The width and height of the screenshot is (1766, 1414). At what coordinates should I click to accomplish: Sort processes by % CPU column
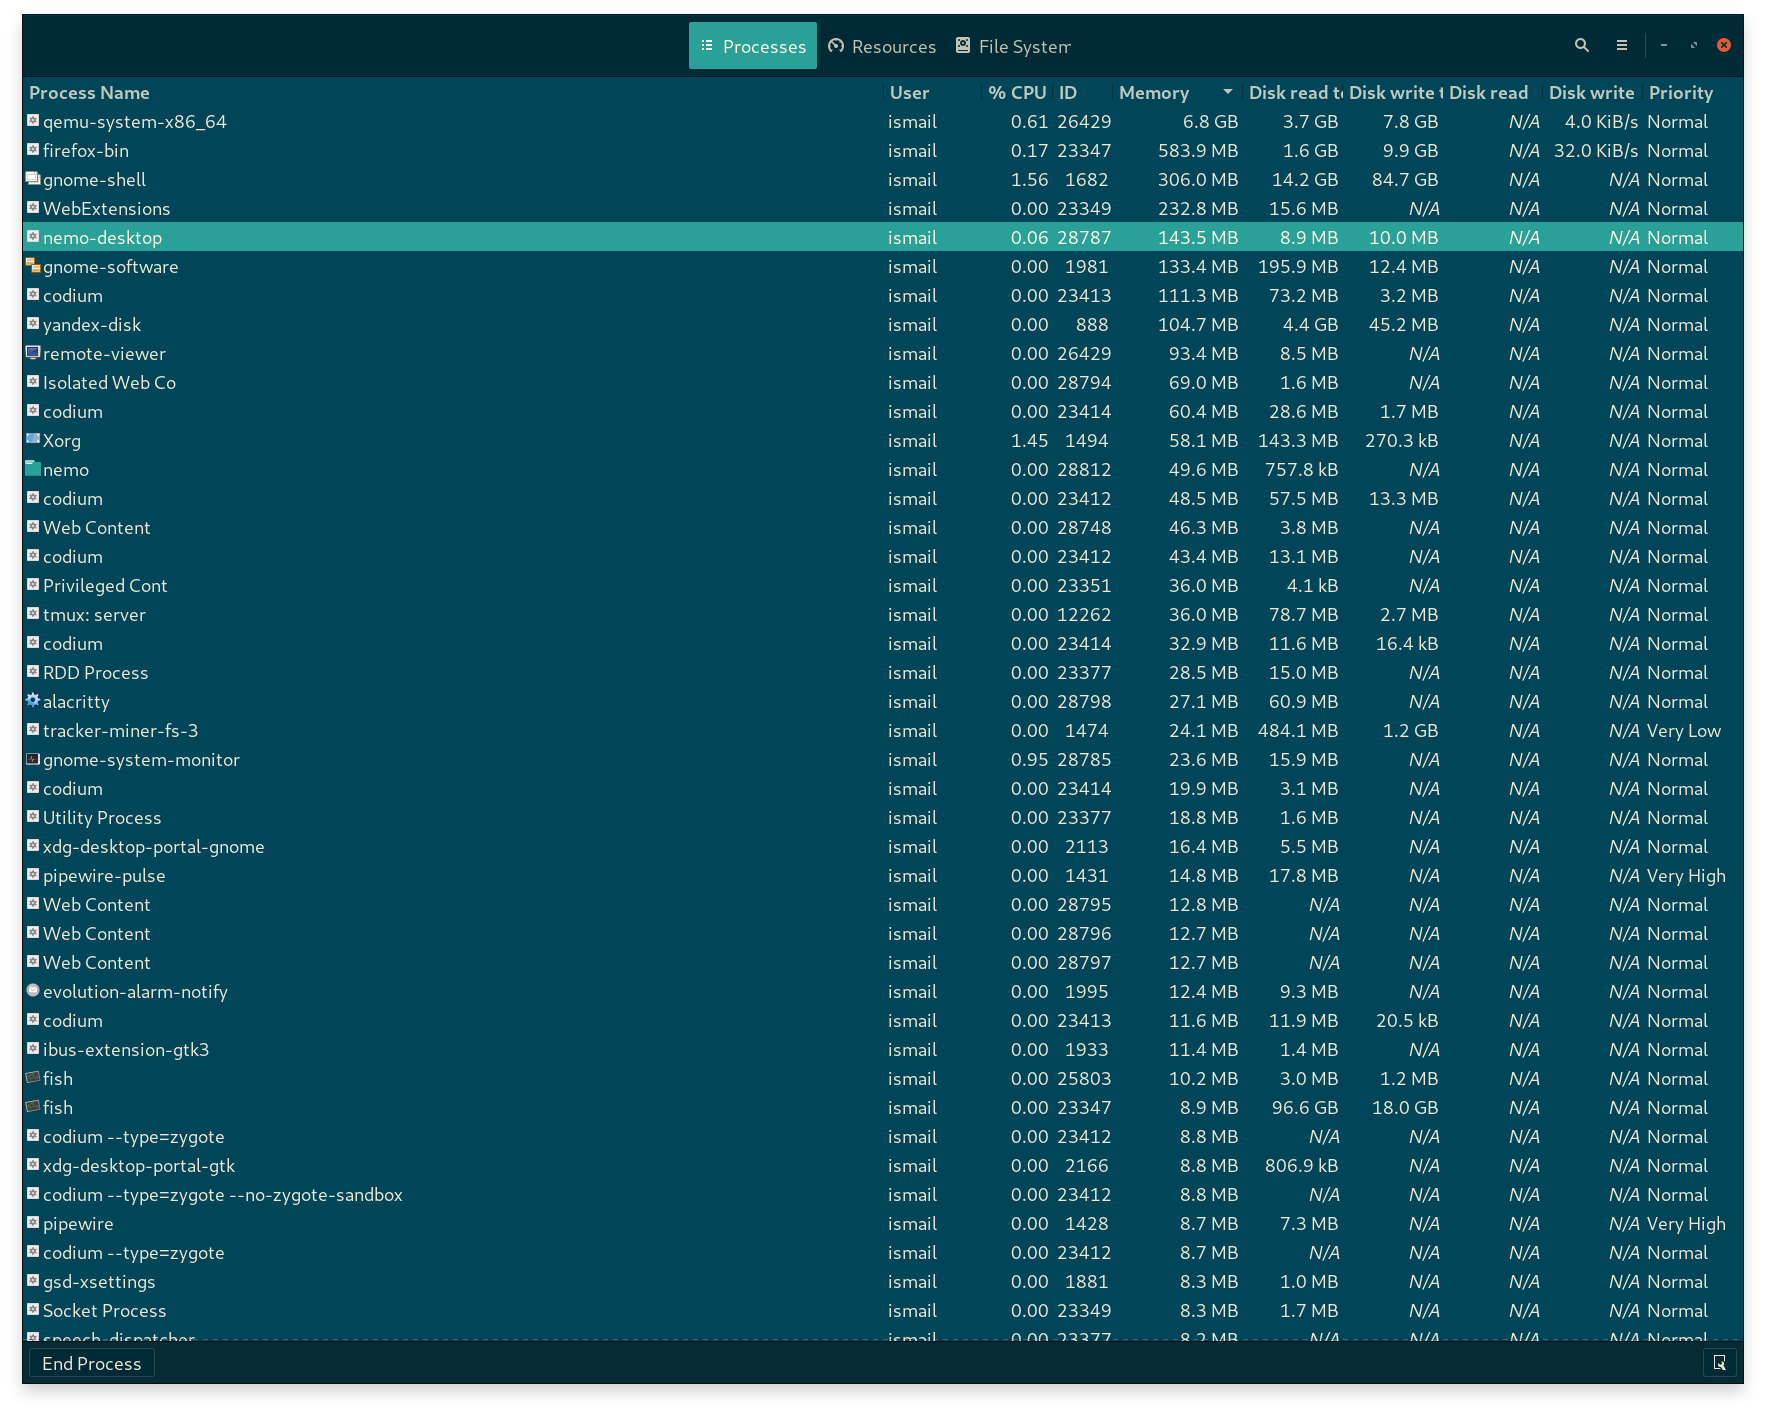tap(1016, 92)
